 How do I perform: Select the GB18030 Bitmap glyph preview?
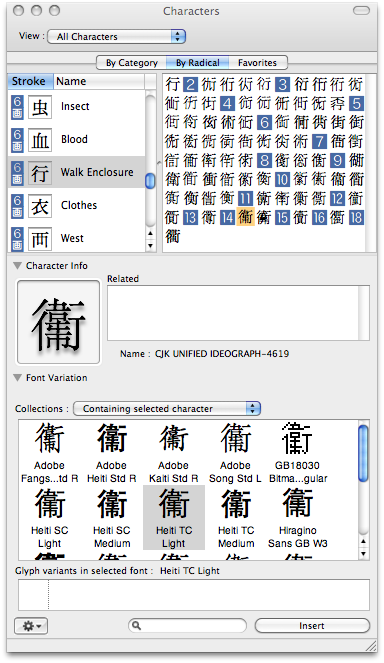point(297,438)
